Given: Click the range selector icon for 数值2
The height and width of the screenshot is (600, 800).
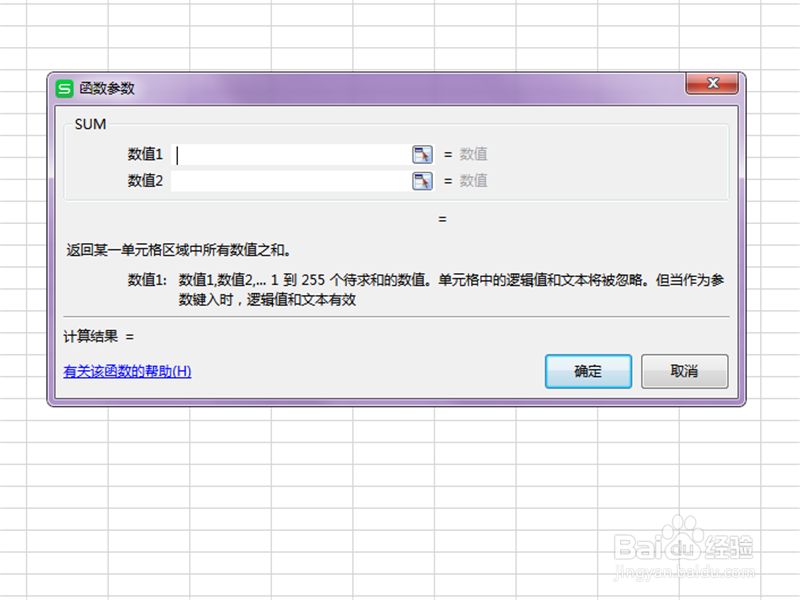Looking at the screenshot, I should click(x=422, y=181).
